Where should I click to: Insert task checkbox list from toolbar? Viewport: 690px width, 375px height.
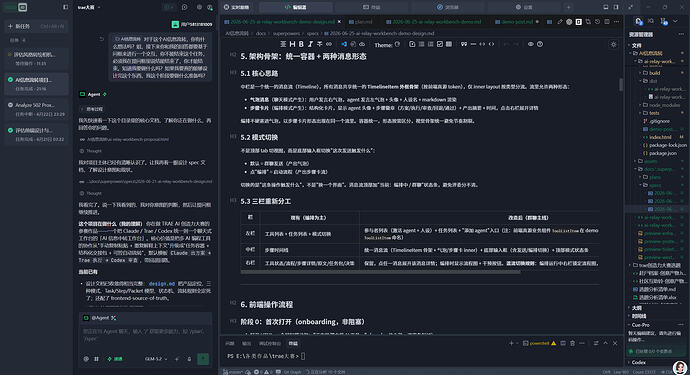click(440, 44)
